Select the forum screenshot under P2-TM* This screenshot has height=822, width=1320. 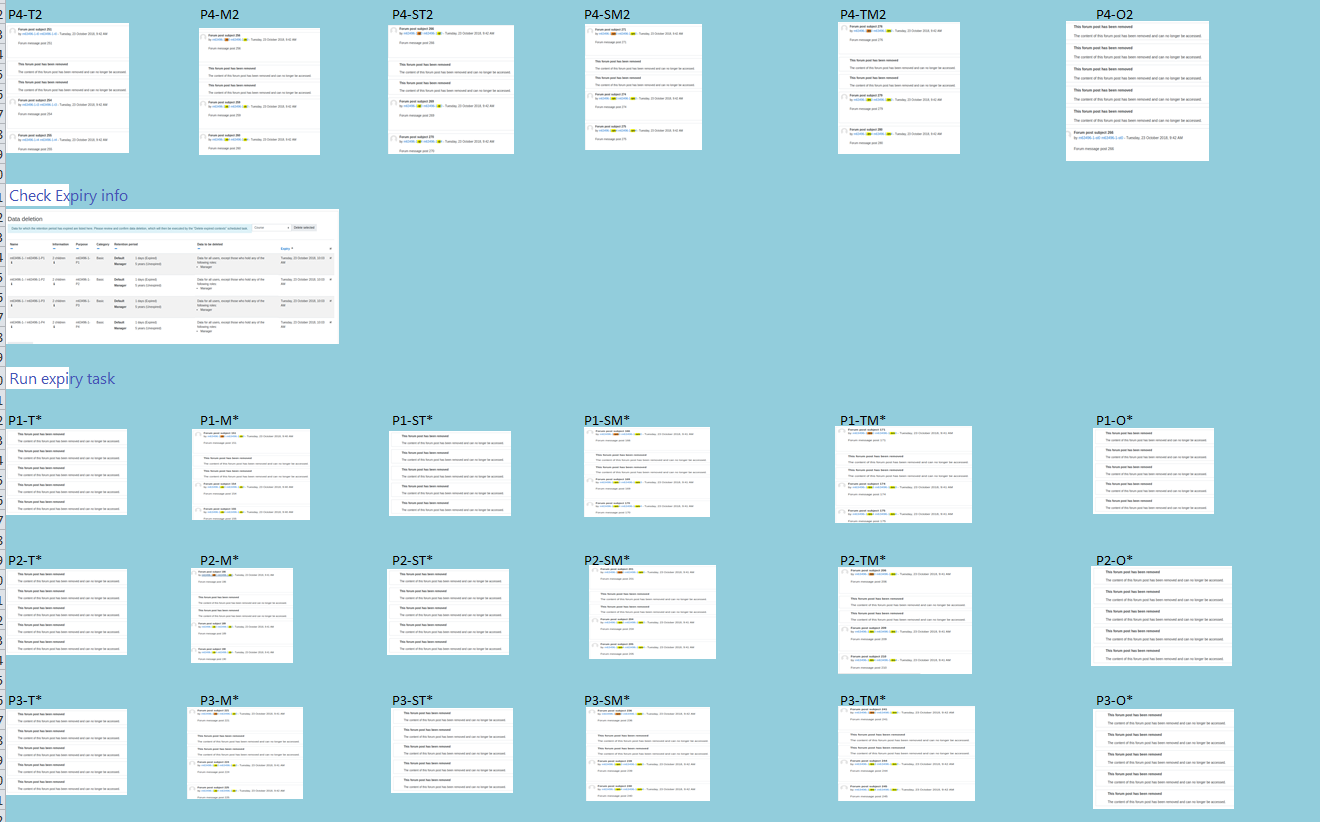tap(905, 620)
